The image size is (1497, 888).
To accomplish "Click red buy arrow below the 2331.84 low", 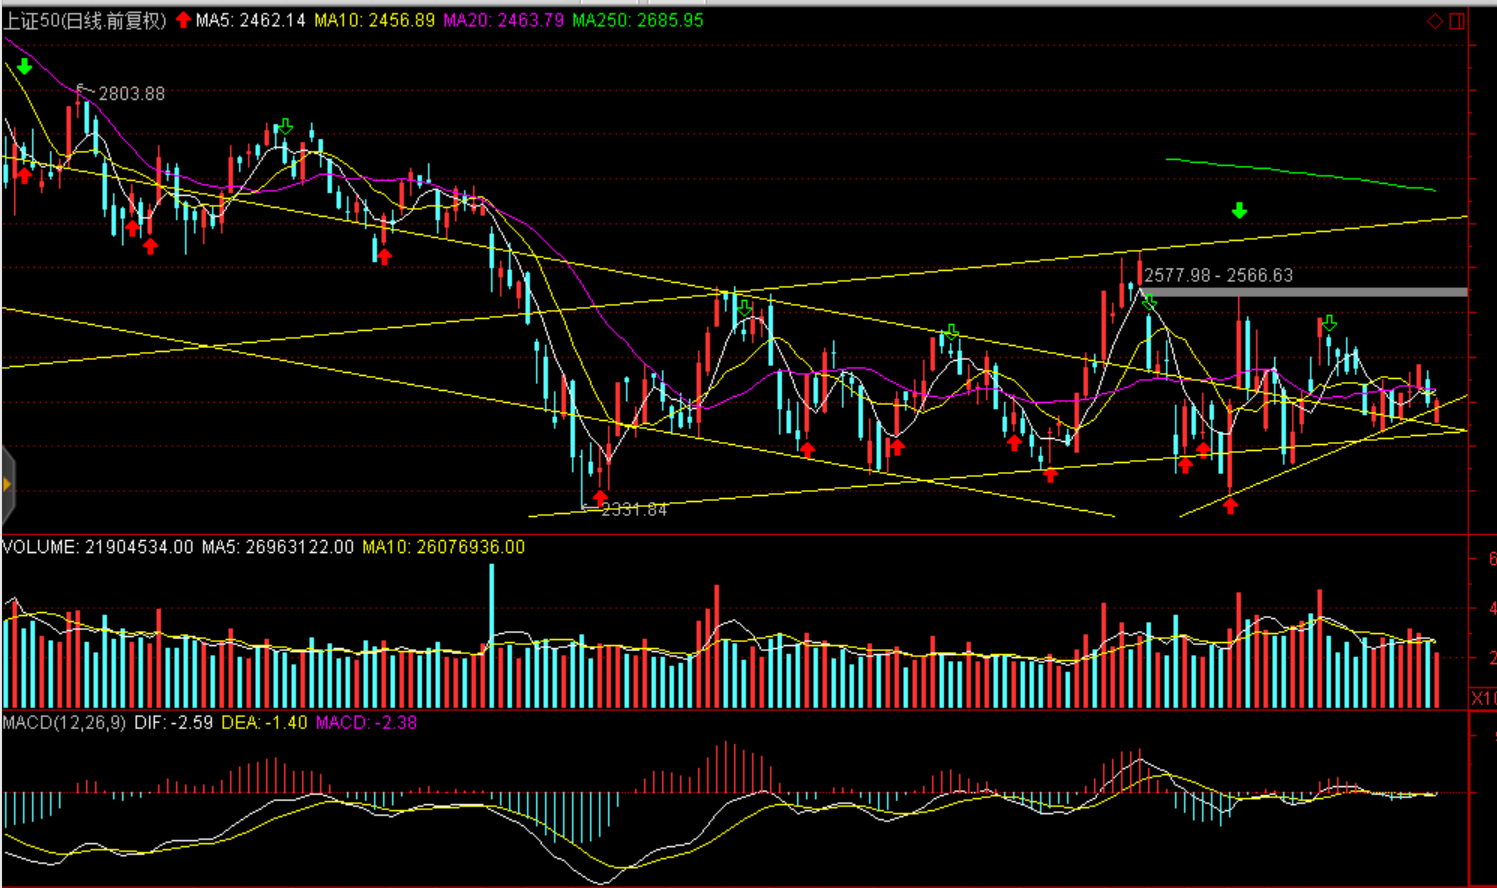I will [x=600, y=496].
